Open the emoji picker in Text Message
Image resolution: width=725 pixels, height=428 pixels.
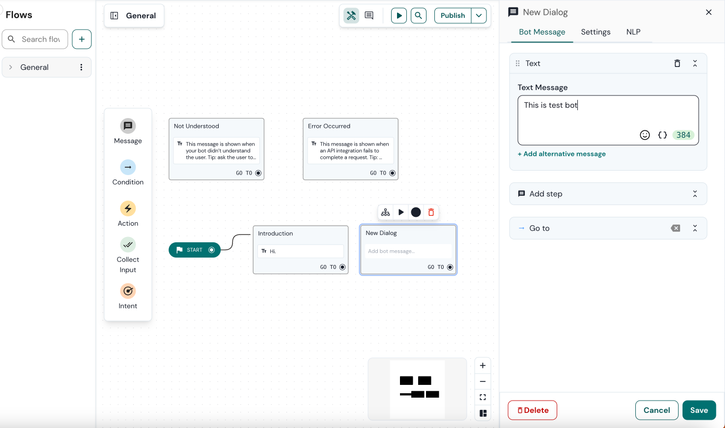645,135
